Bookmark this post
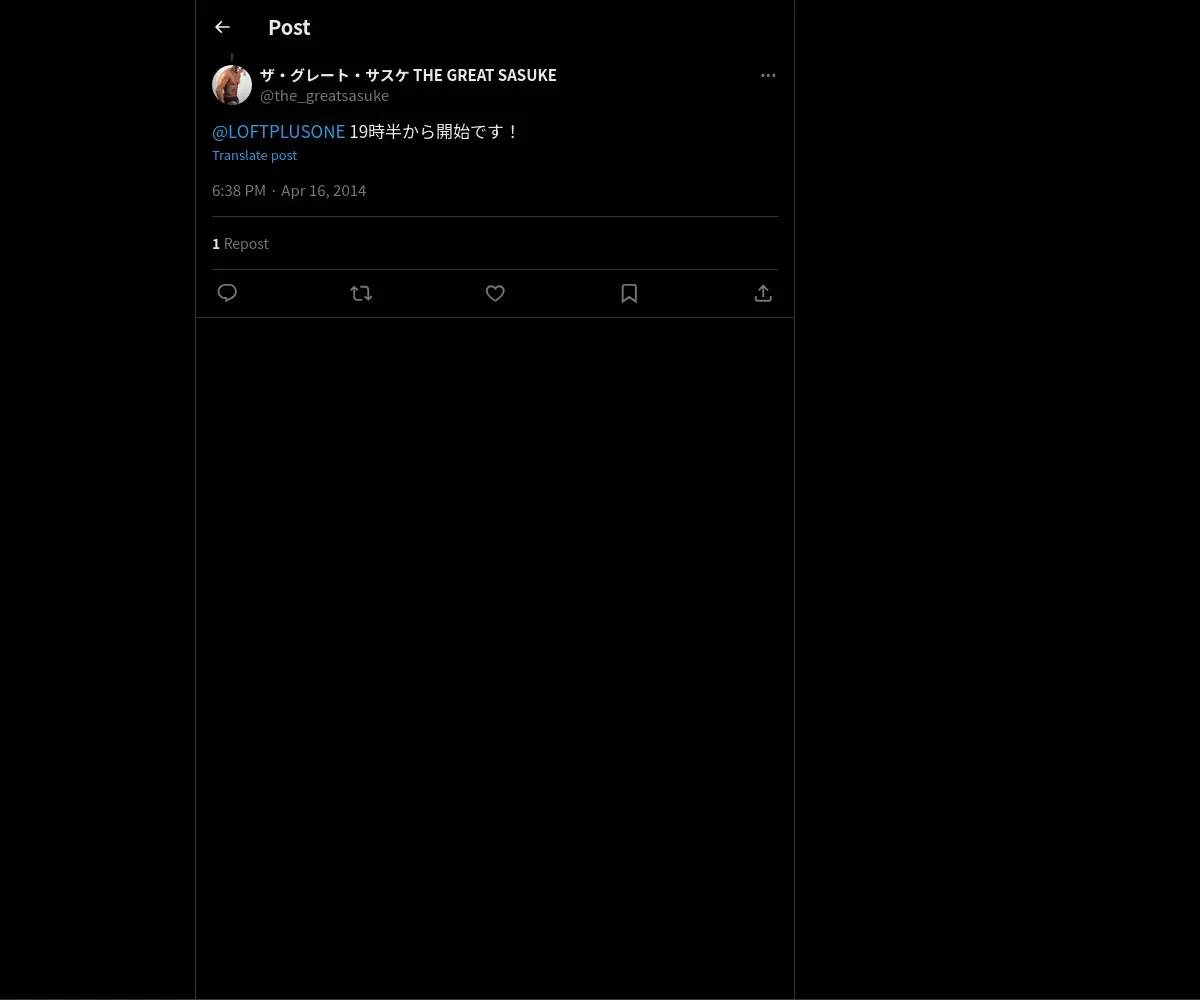 click(x=629, y=293)
